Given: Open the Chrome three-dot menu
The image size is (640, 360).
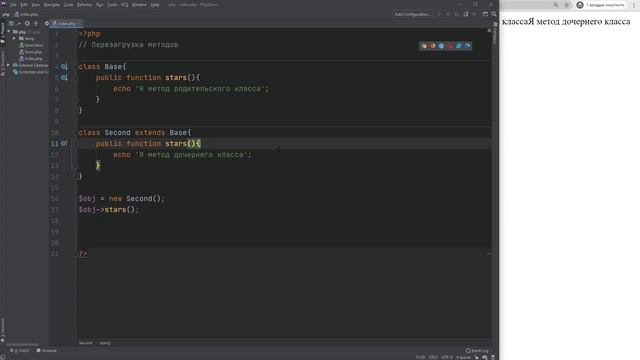Looking at the screenshot, I should pos(634,5).
